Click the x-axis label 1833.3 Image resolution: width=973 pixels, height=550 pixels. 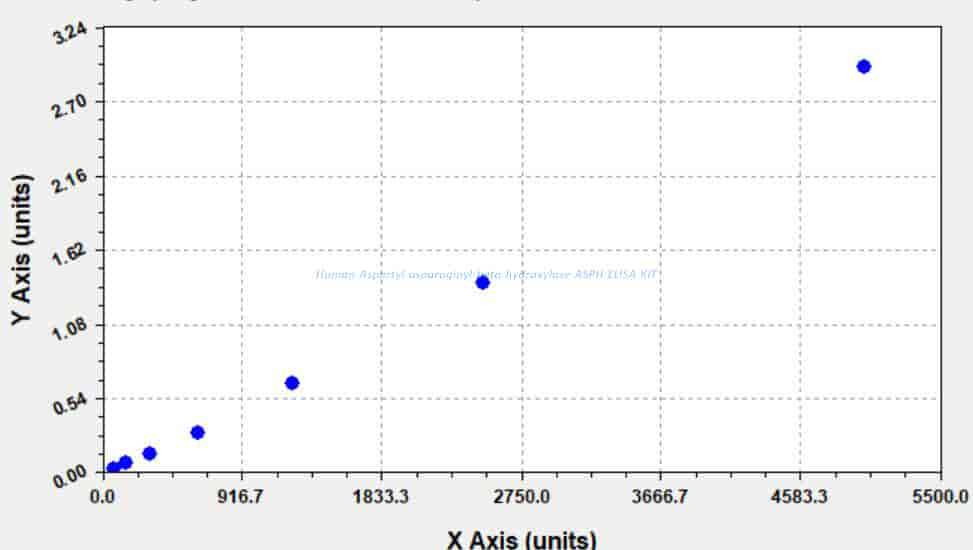tap(381, 497)
